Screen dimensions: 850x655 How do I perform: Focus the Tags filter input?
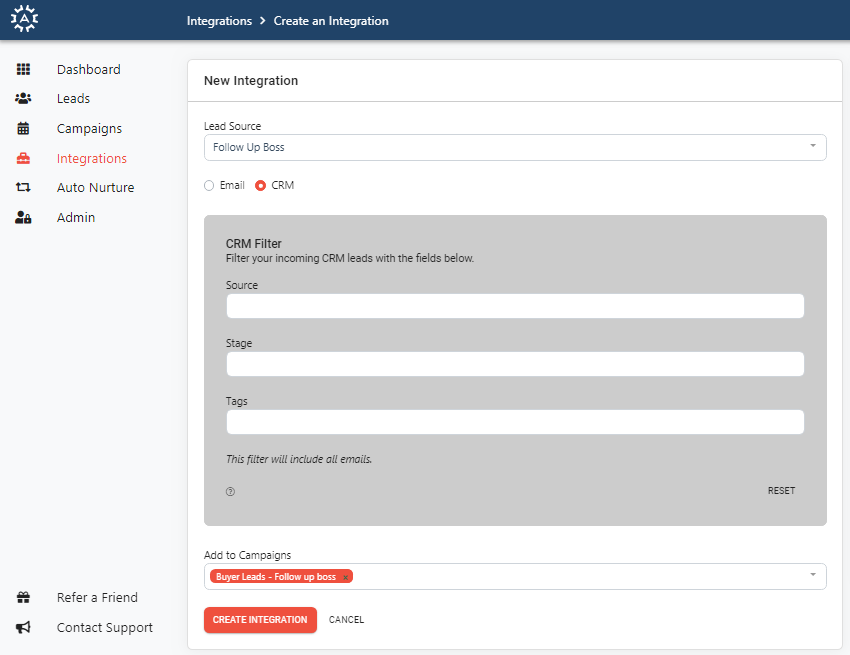pos(515,422)
